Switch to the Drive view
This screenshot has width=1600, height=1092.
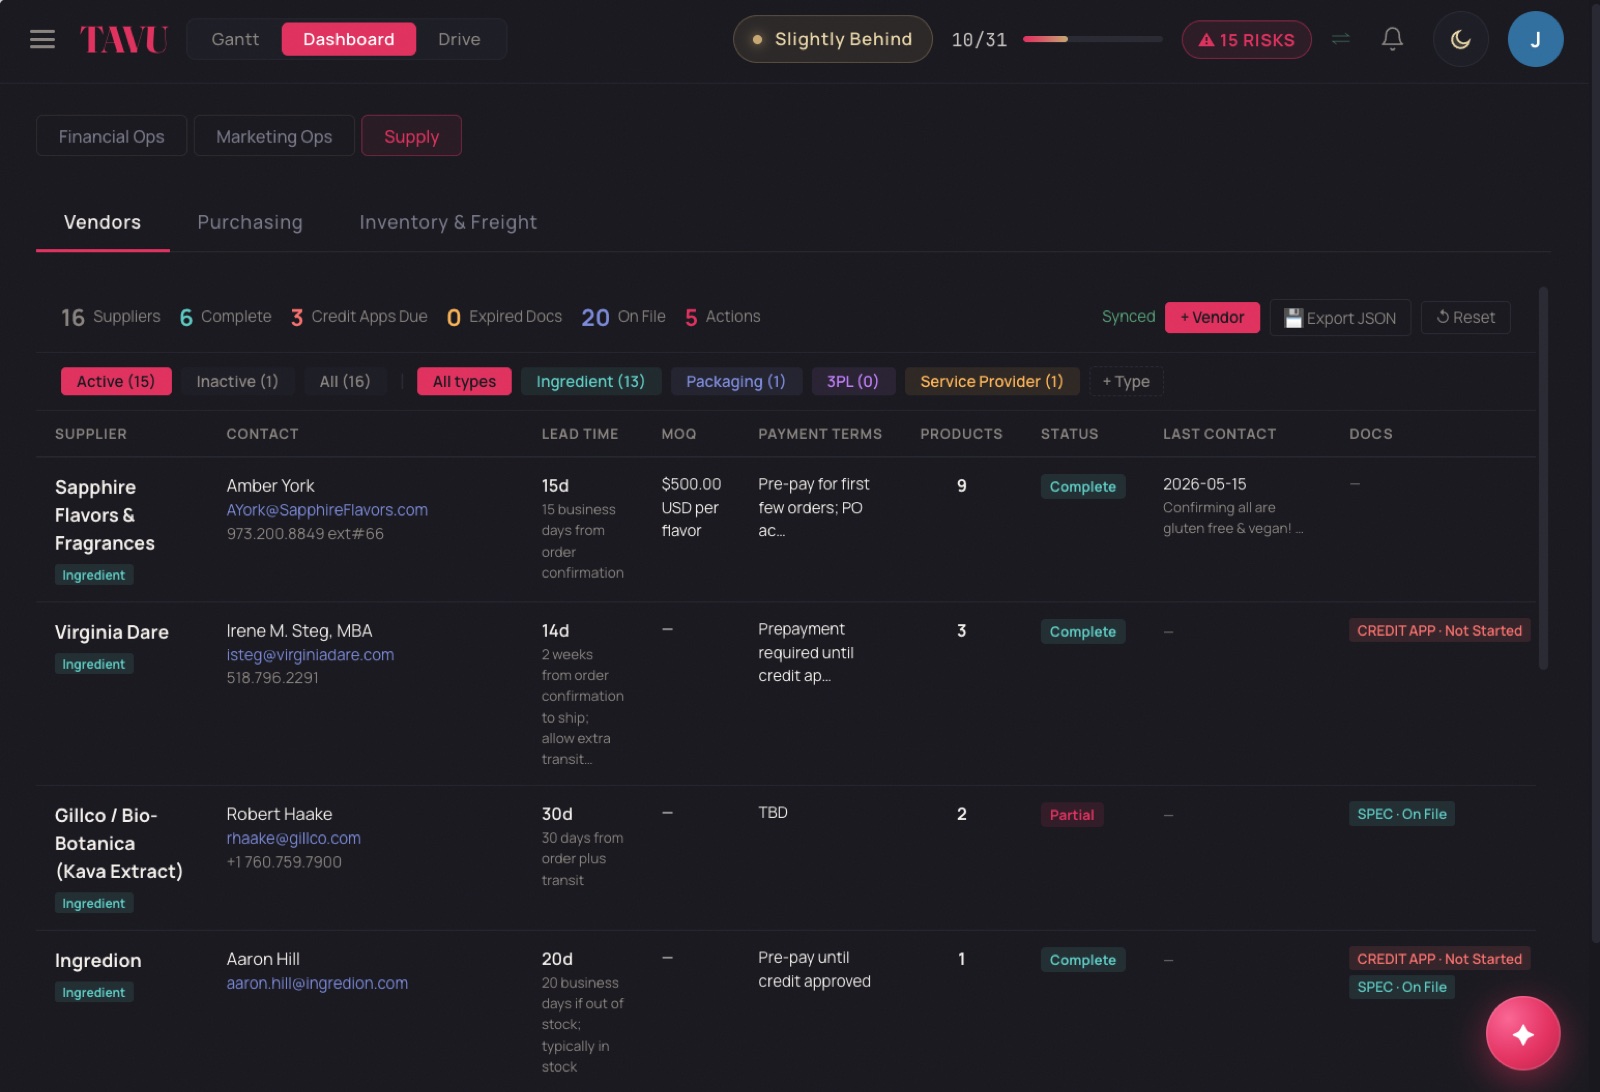pyautogui.click(x=459, y=39)
